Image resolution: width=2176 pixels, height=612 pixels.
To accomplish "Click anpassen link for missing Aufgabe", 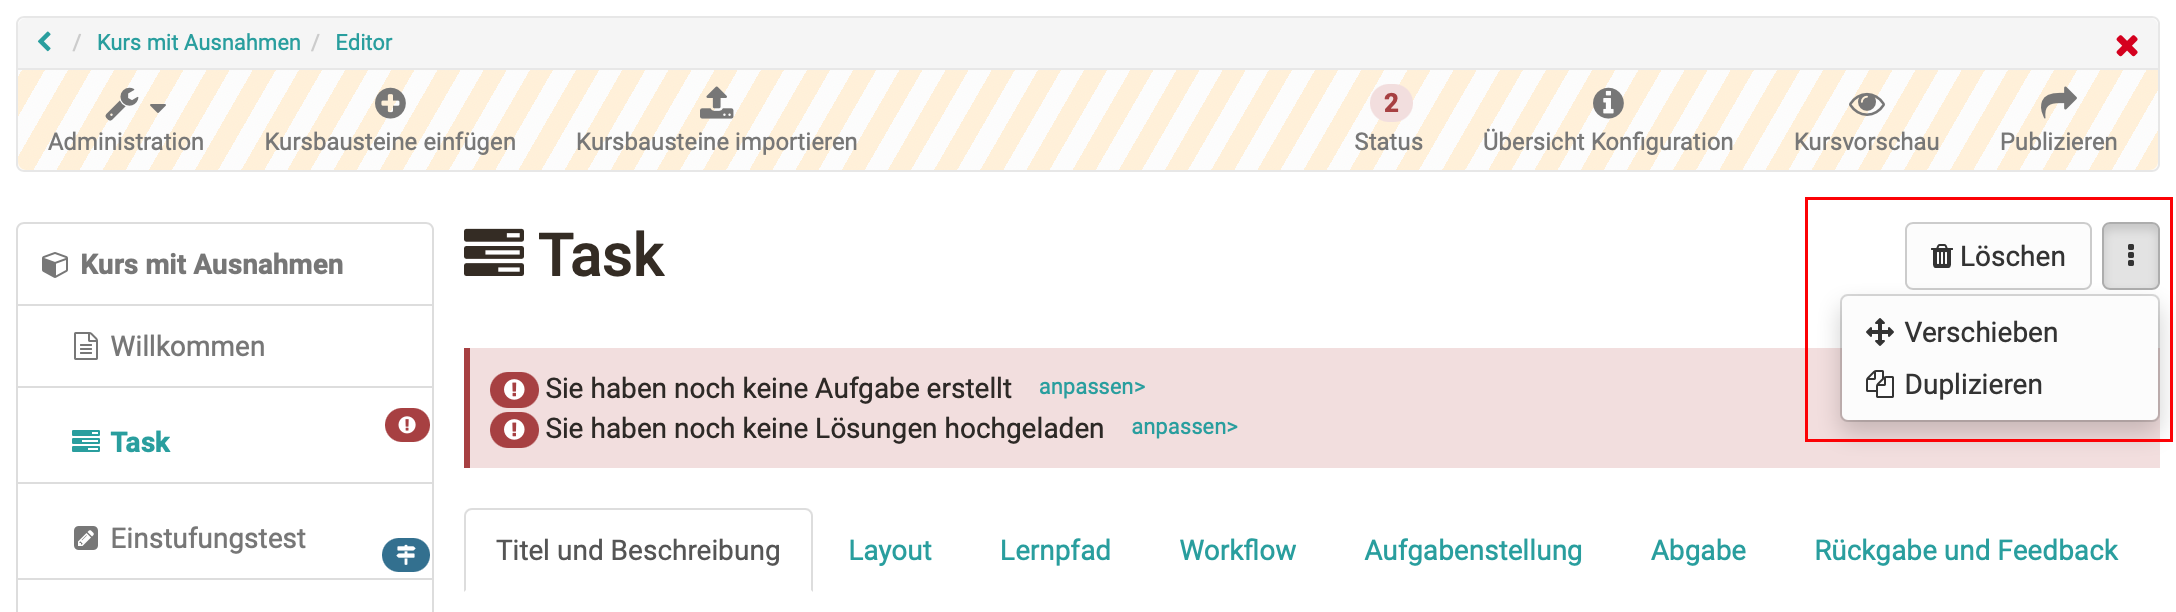I will [1091, 387].
